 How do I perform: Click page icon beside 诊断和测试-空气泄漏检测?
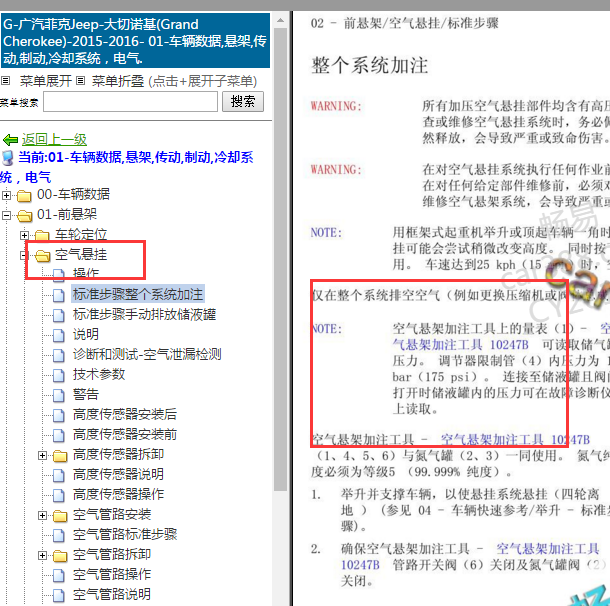tap(59, 356)
